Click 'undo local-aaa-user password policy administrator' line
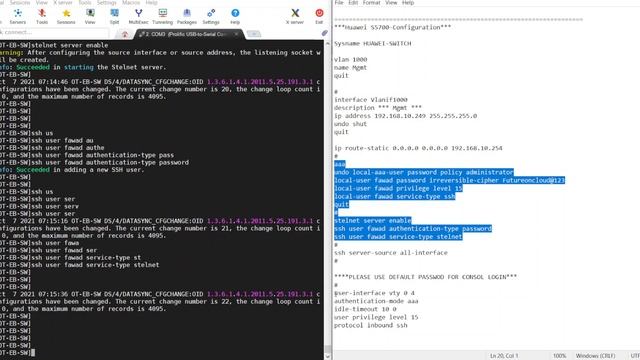This screenshot has width=640, height=360. tap(424, 172)
